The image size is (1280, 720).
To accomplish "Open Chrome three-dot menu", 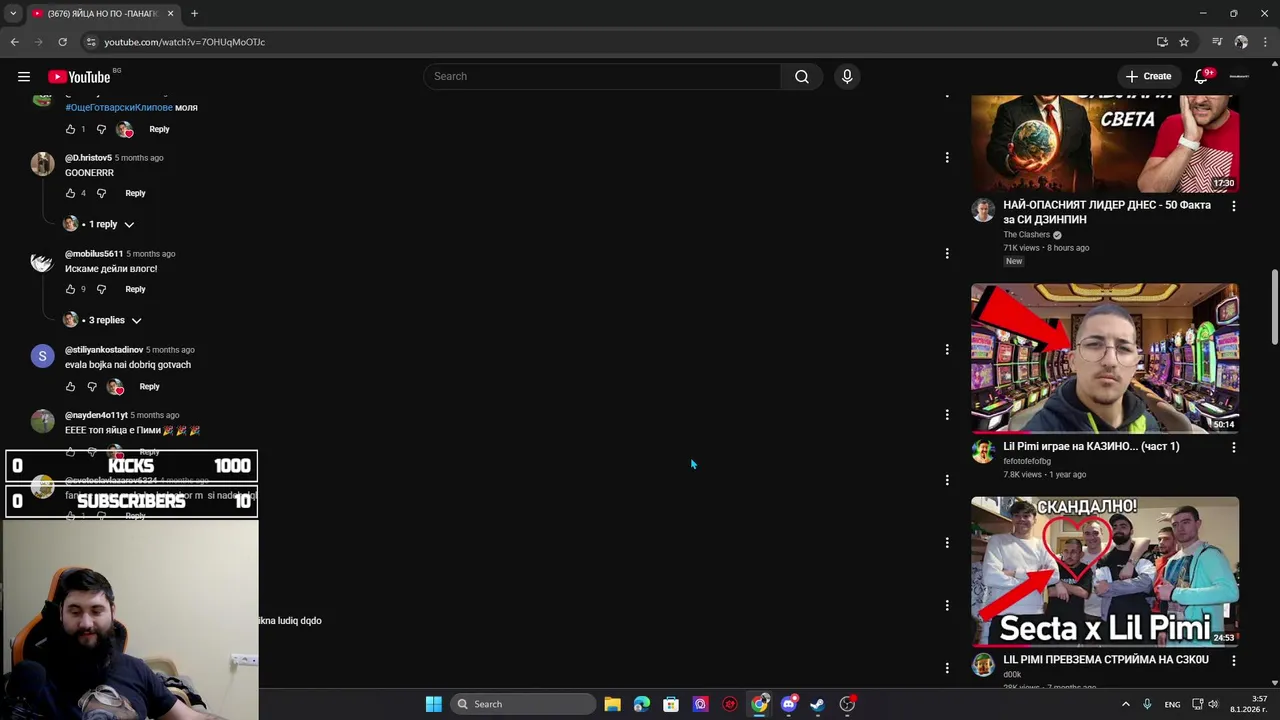I will click(x=1266, y=42).
